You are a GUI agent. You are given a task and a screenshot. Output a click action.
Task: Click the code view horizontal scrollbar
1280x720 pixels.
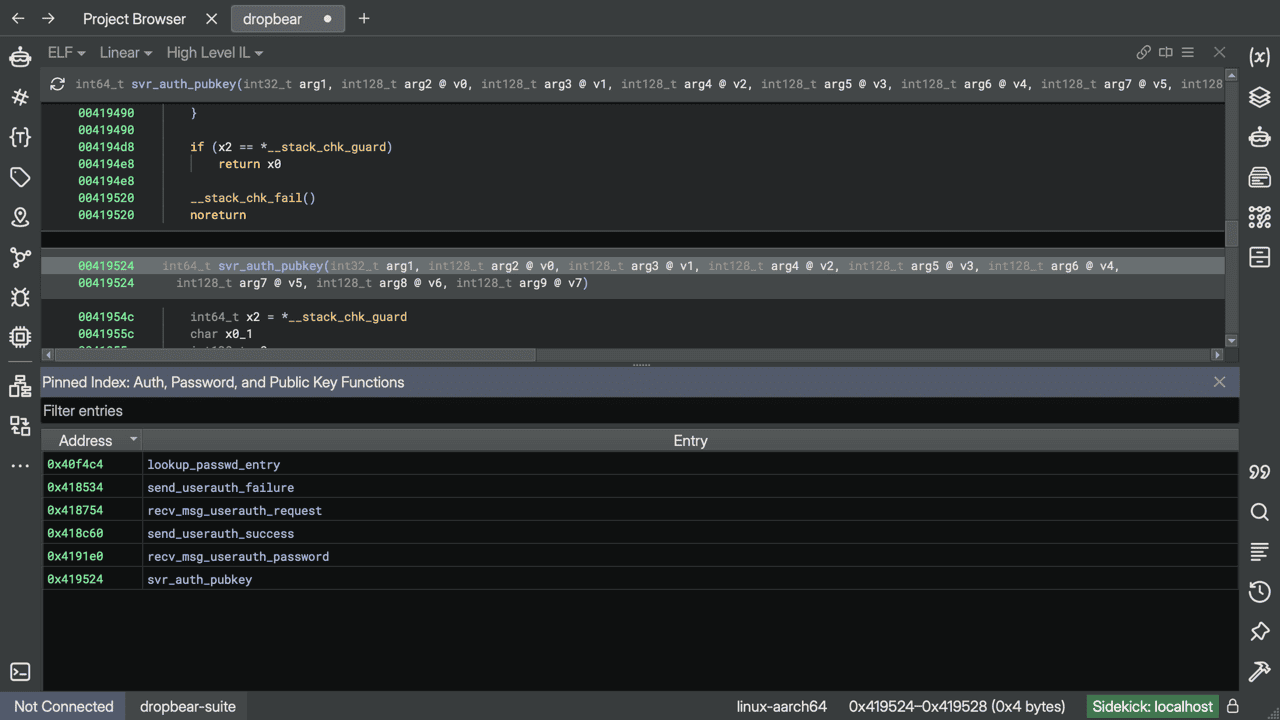(295, 355)
